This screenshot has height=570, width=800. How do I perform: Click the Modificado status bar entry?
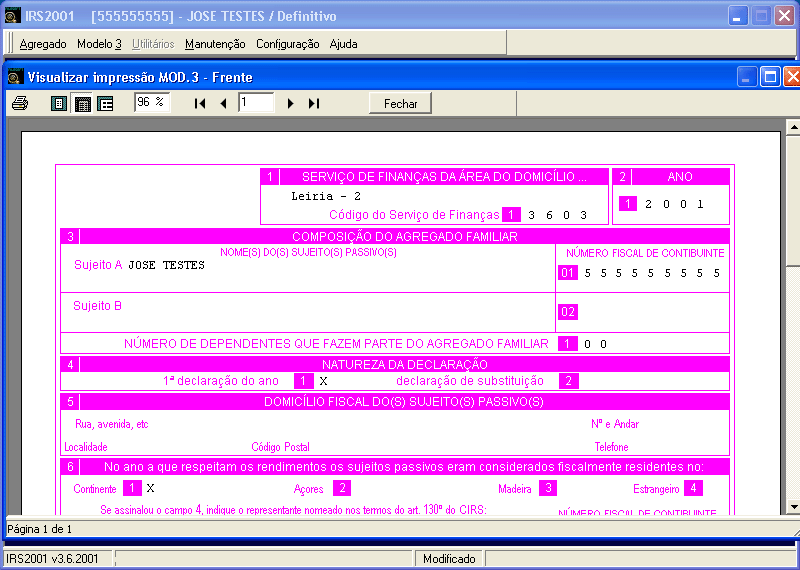(x=449, y=559)
